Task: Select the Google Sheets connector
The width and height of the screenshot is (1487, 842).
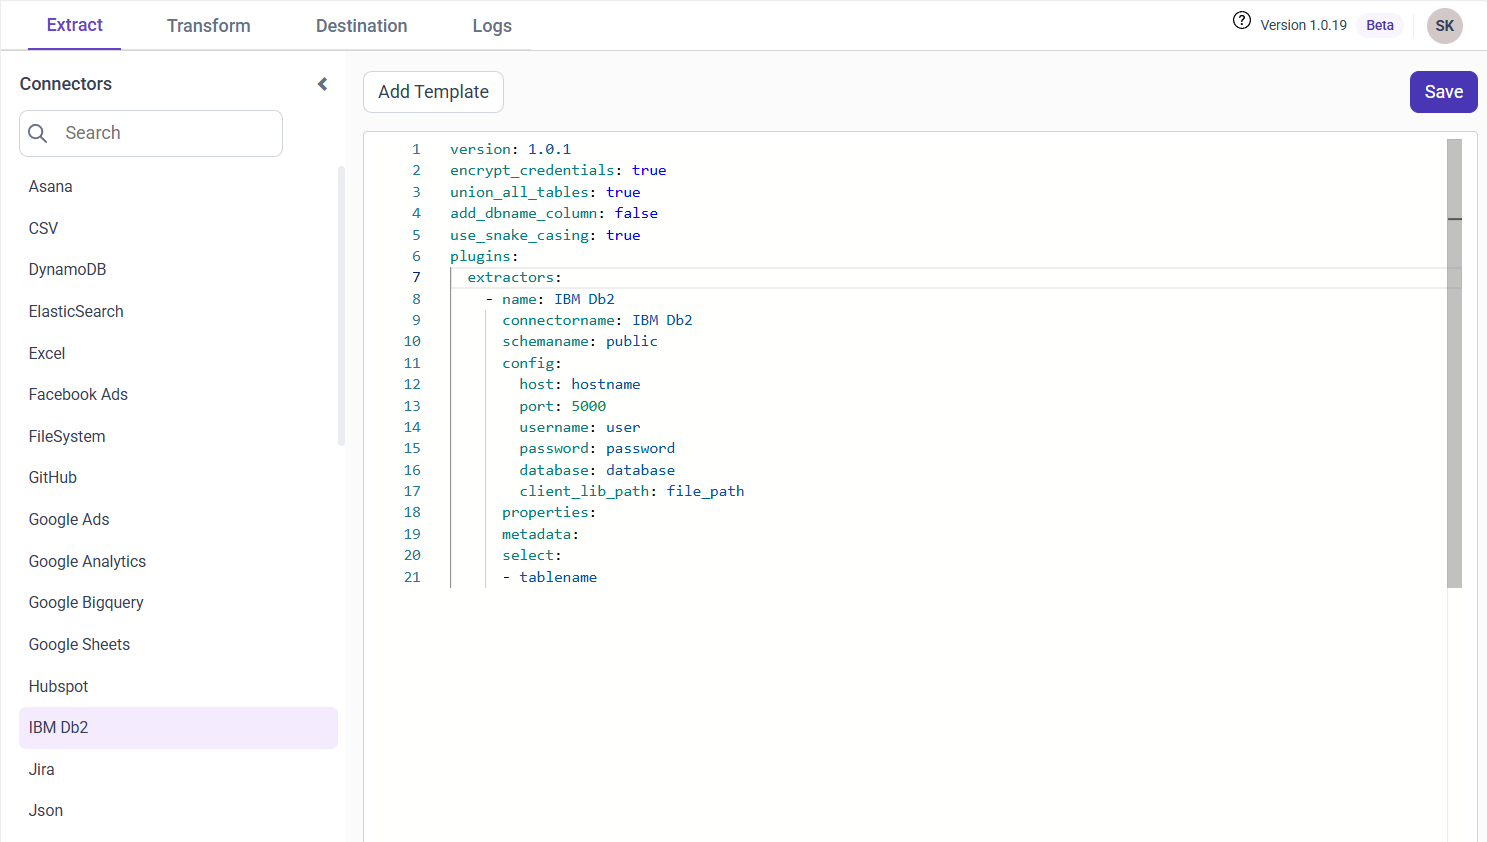Action: click(x=79, y=644)
